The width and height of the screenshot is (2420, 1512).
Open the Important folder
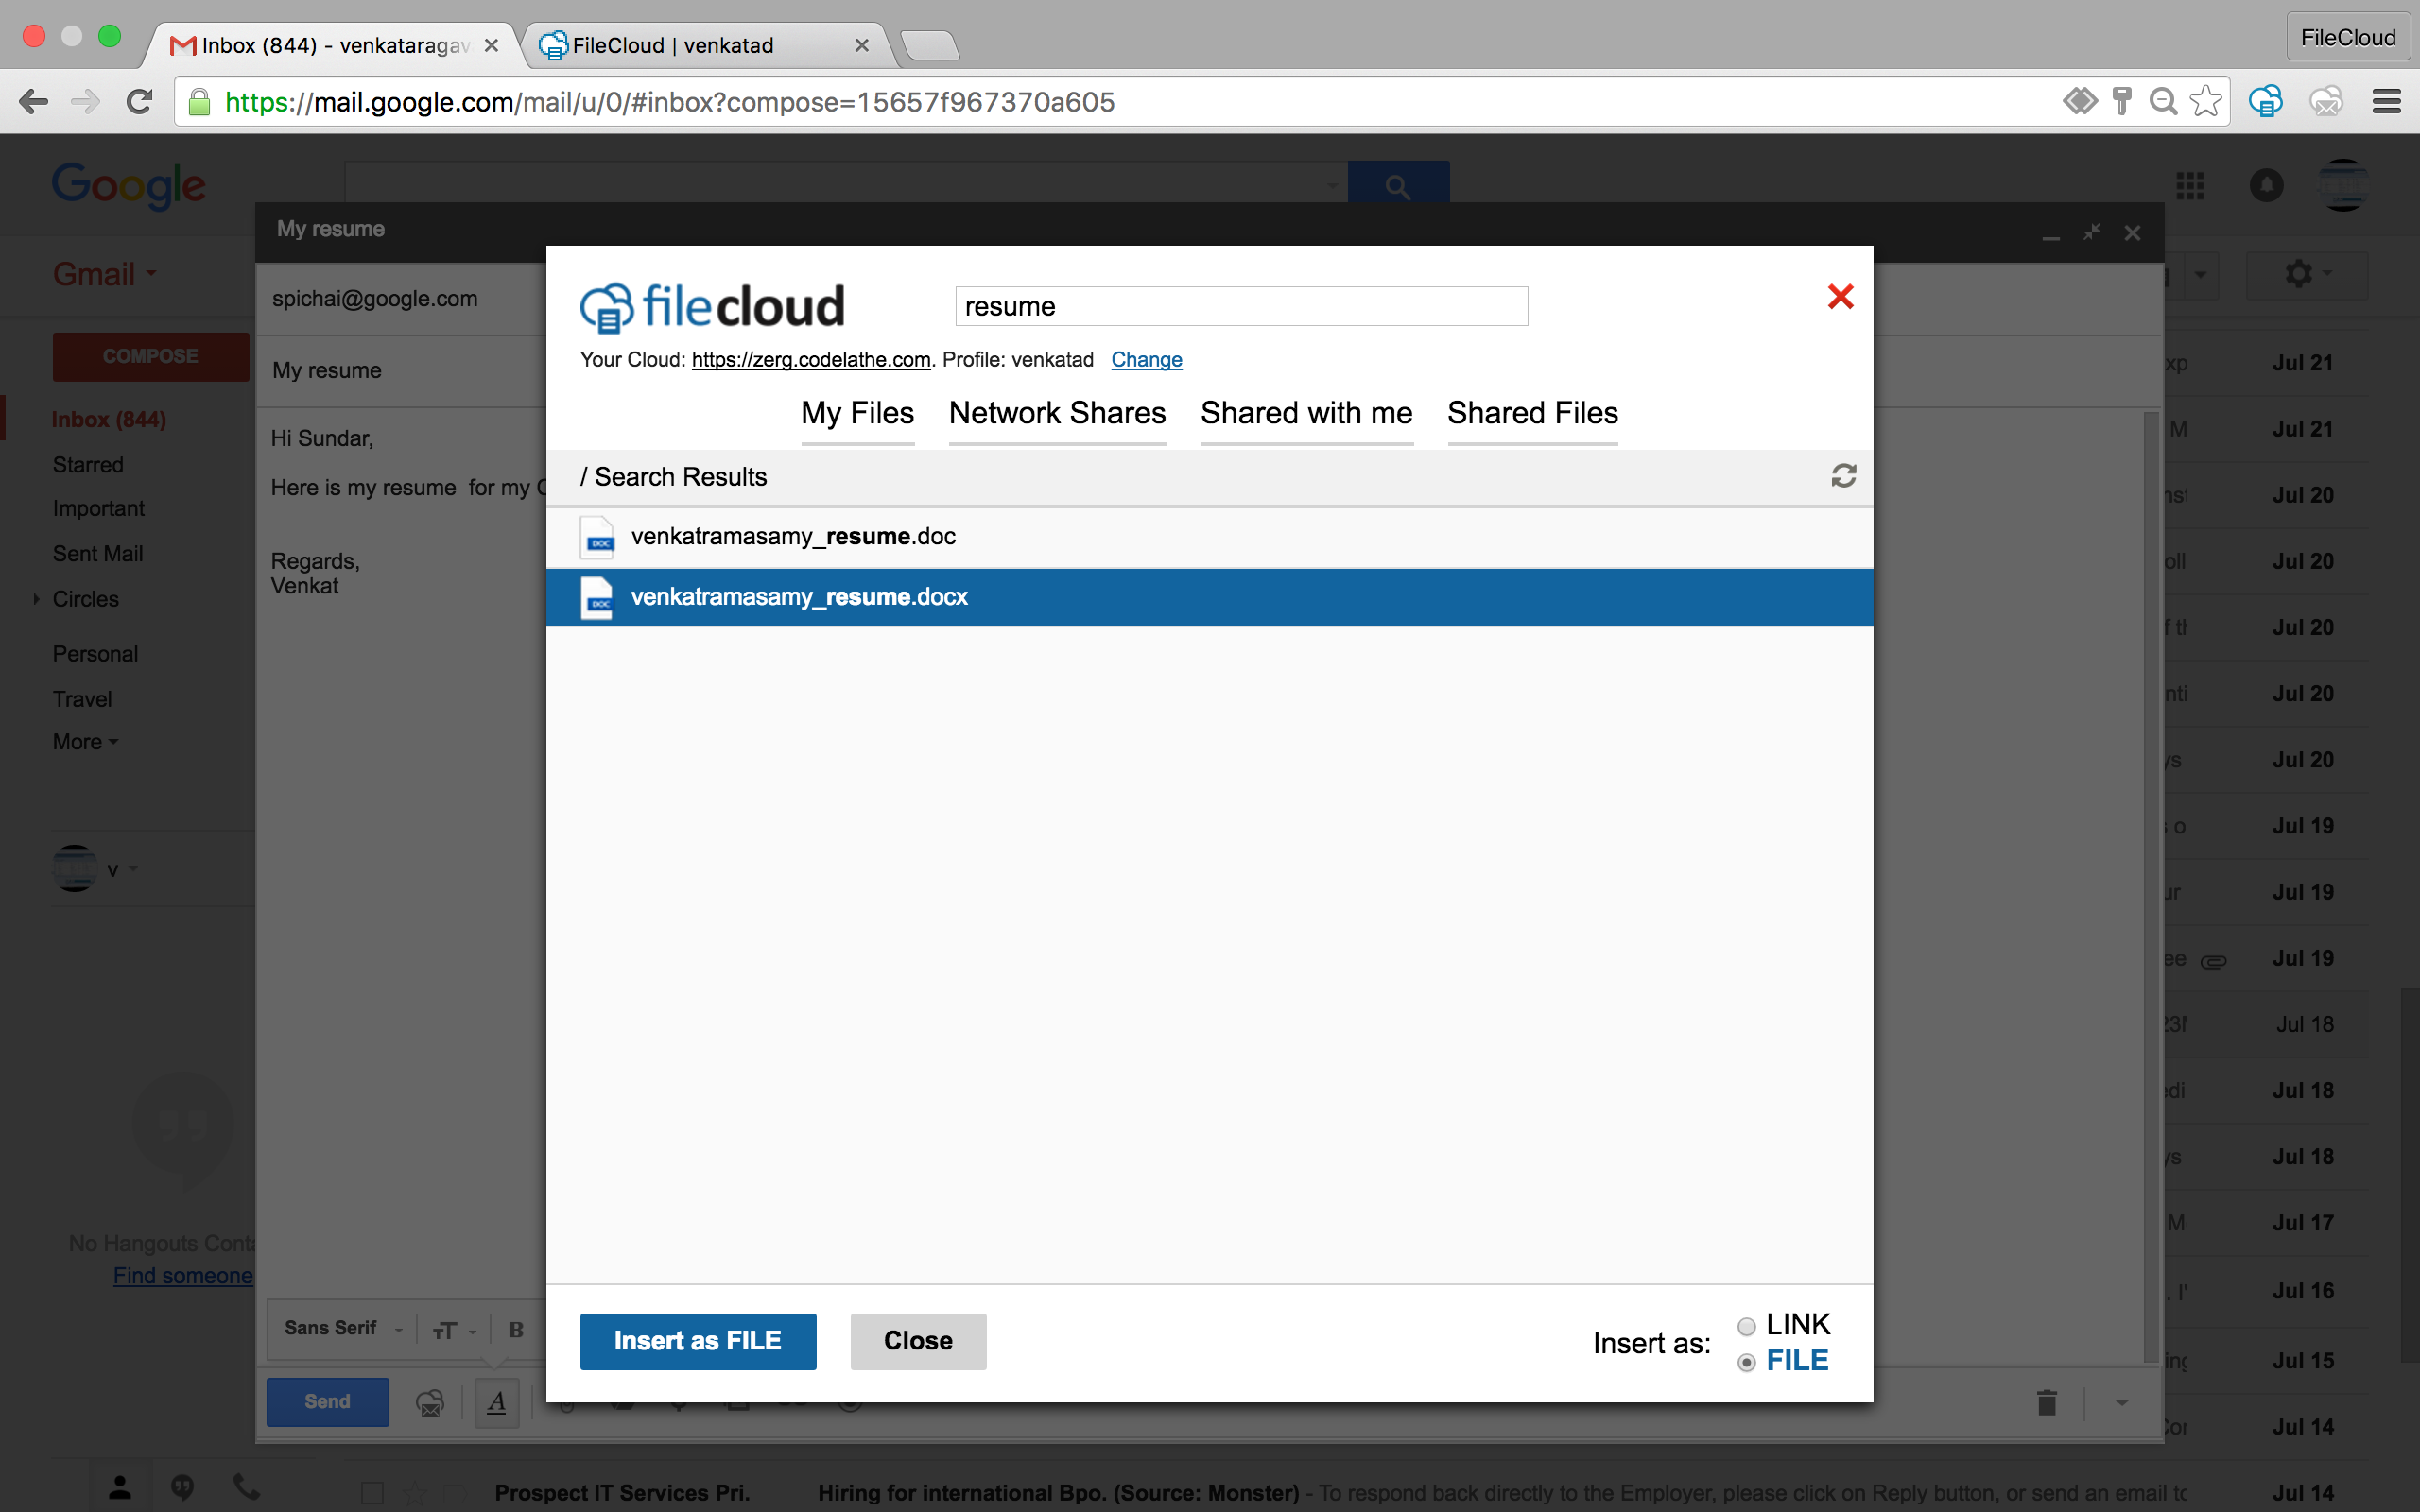pyautogui.click(x=98, y=509)
